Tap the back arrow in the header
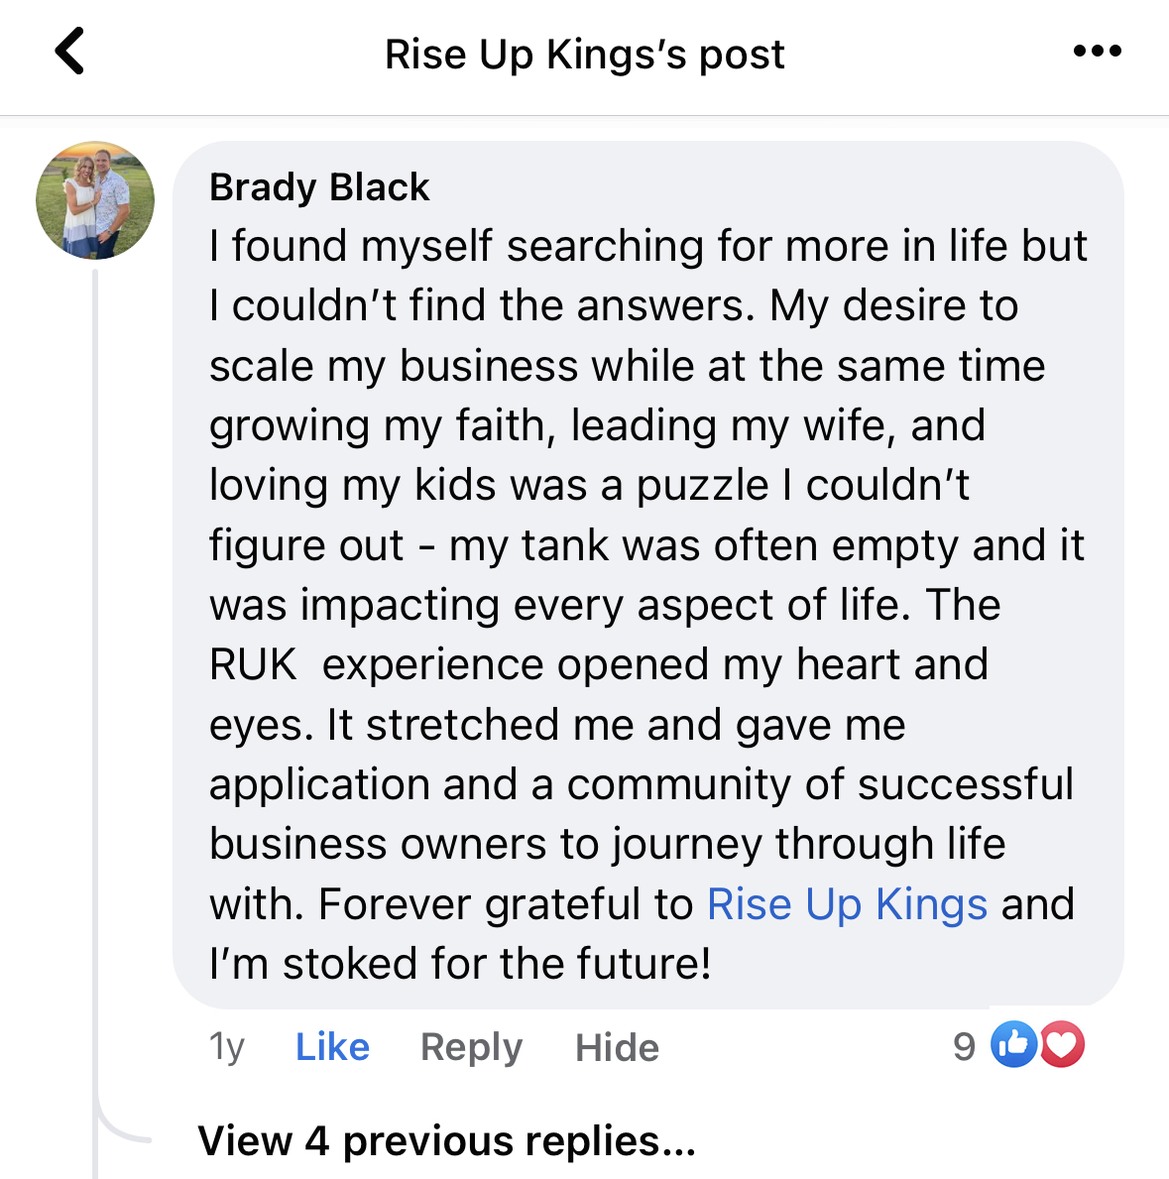Image resolution: width=1169 pixels, height=1179 pixels. pyautogui.click(x=70, y=51)
